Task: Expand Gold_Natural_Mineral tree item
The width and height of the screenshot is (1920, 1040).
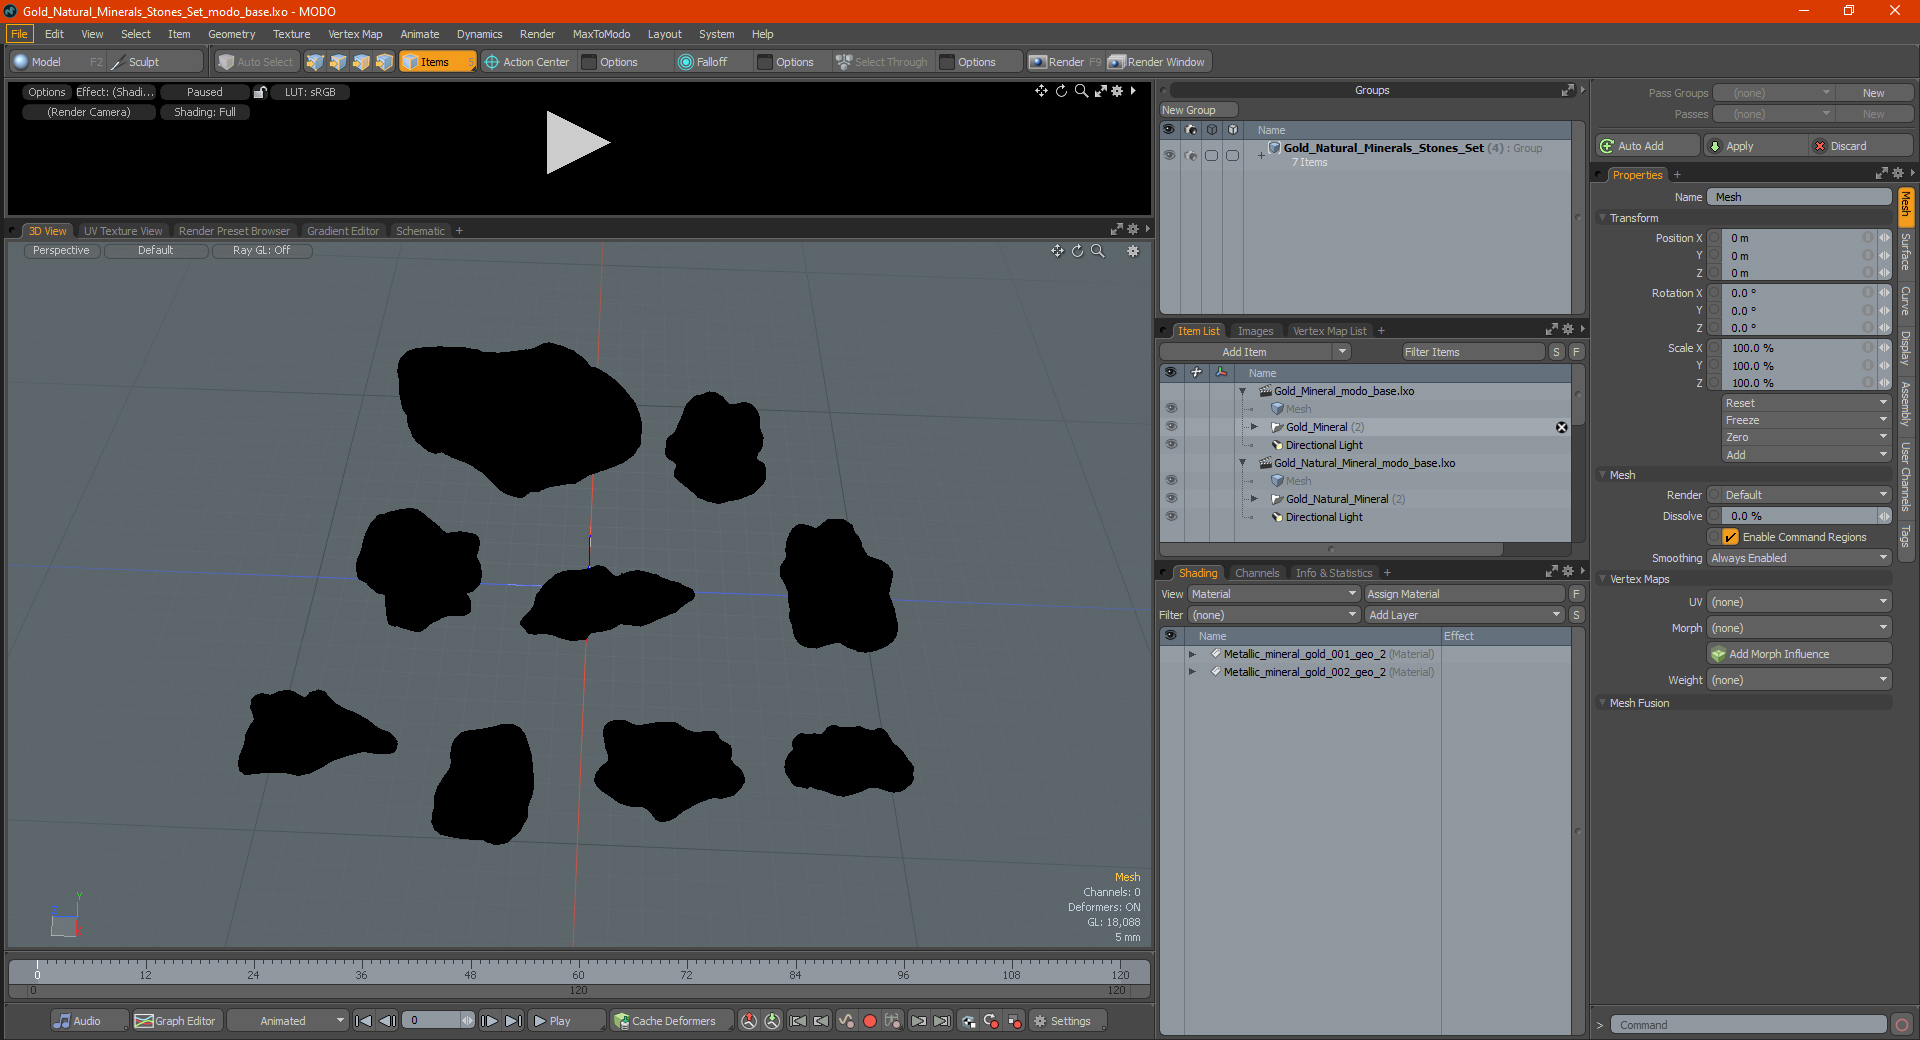Action: click(x=1254, y=499)
